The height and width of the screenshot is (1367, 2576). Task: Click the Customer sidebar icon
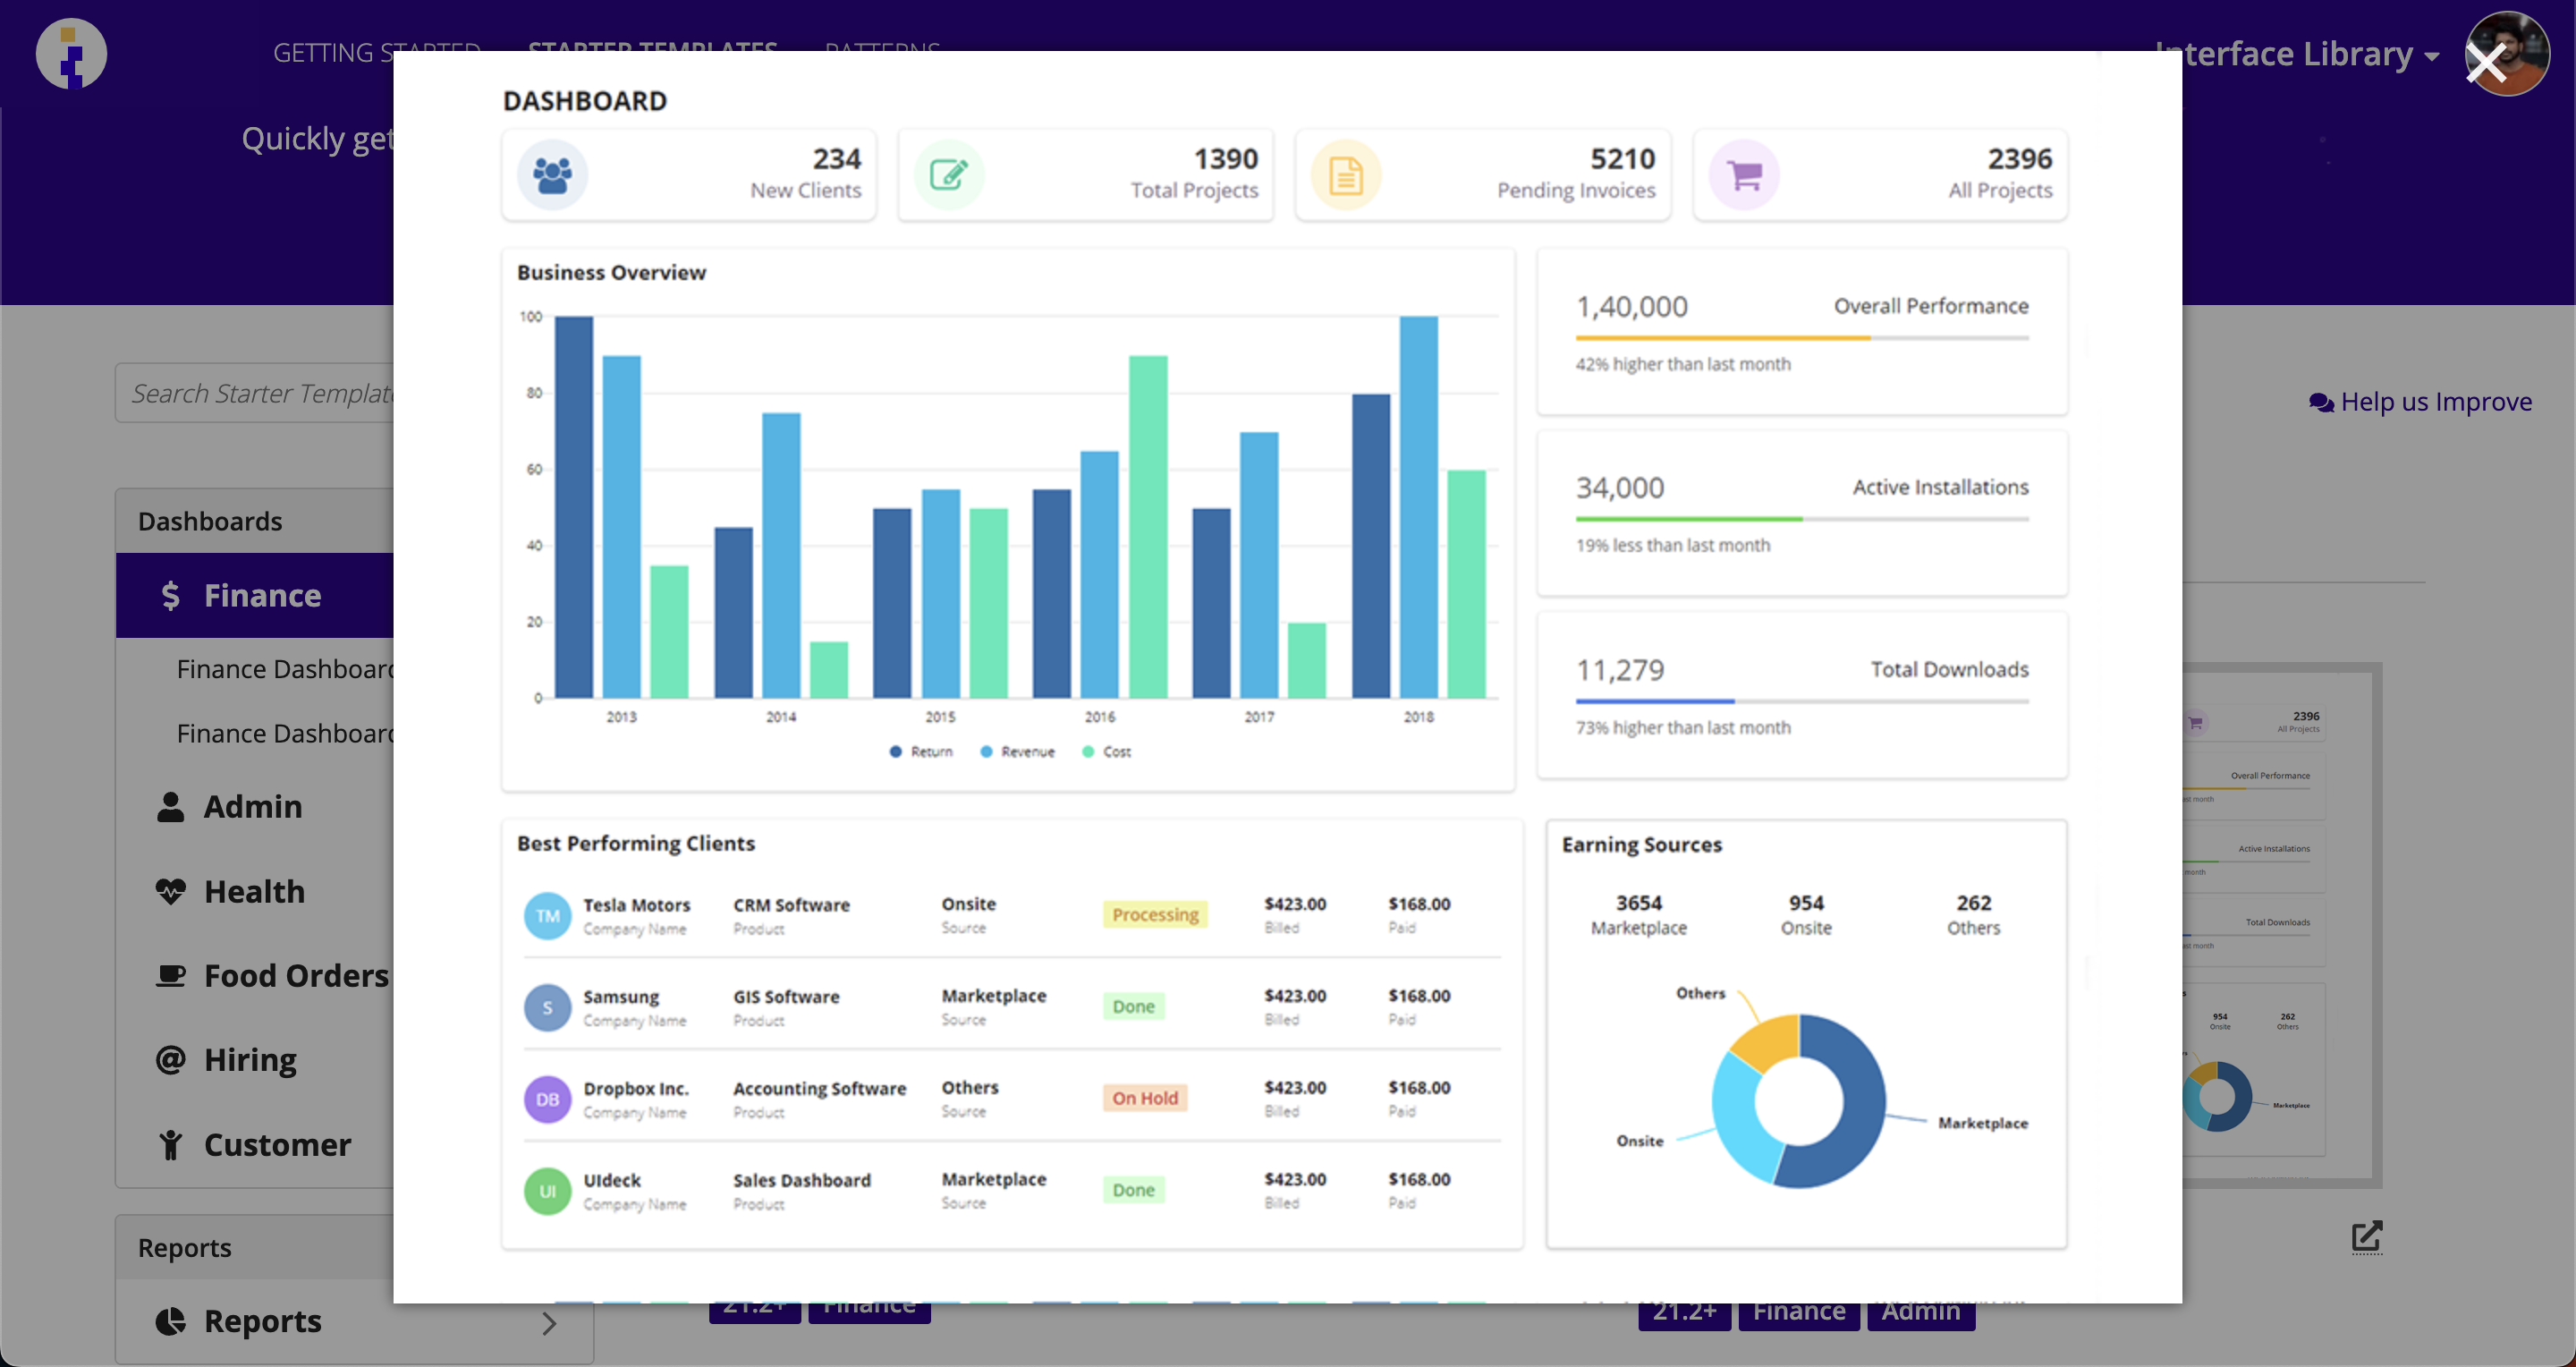(171, 1144)
